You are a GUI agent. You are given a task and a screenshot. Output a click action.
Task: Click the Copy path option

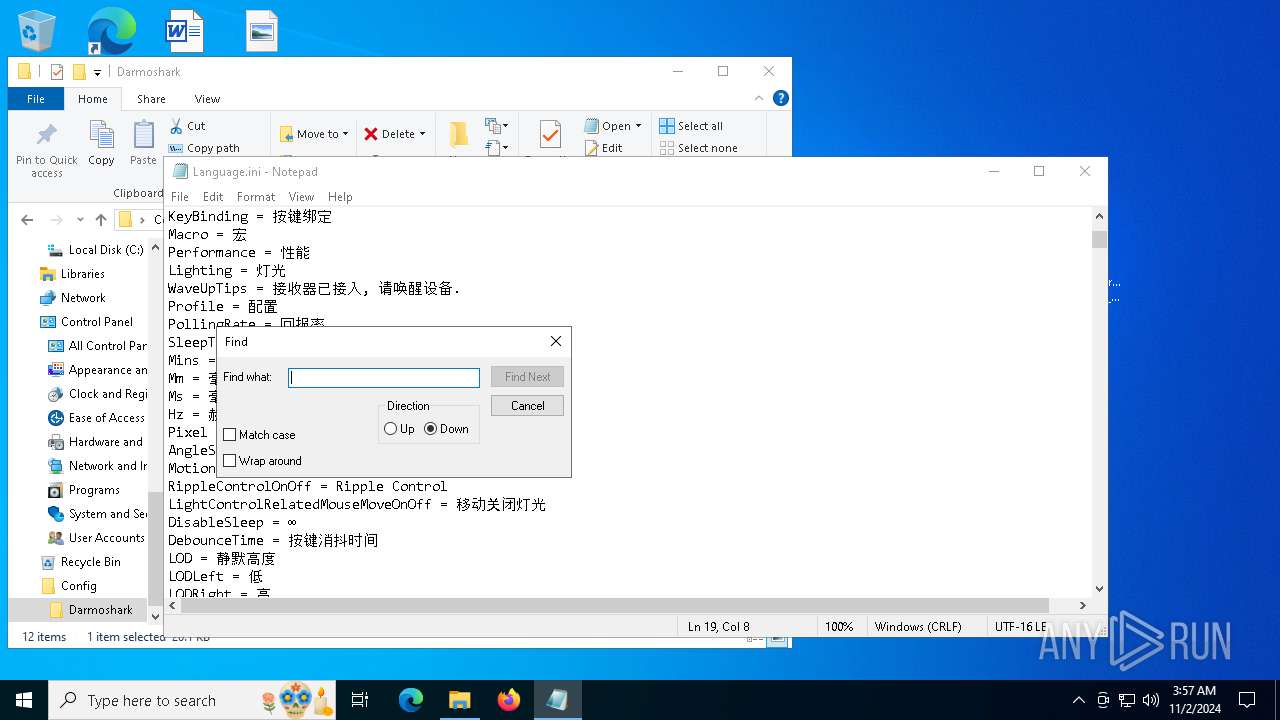204,148
